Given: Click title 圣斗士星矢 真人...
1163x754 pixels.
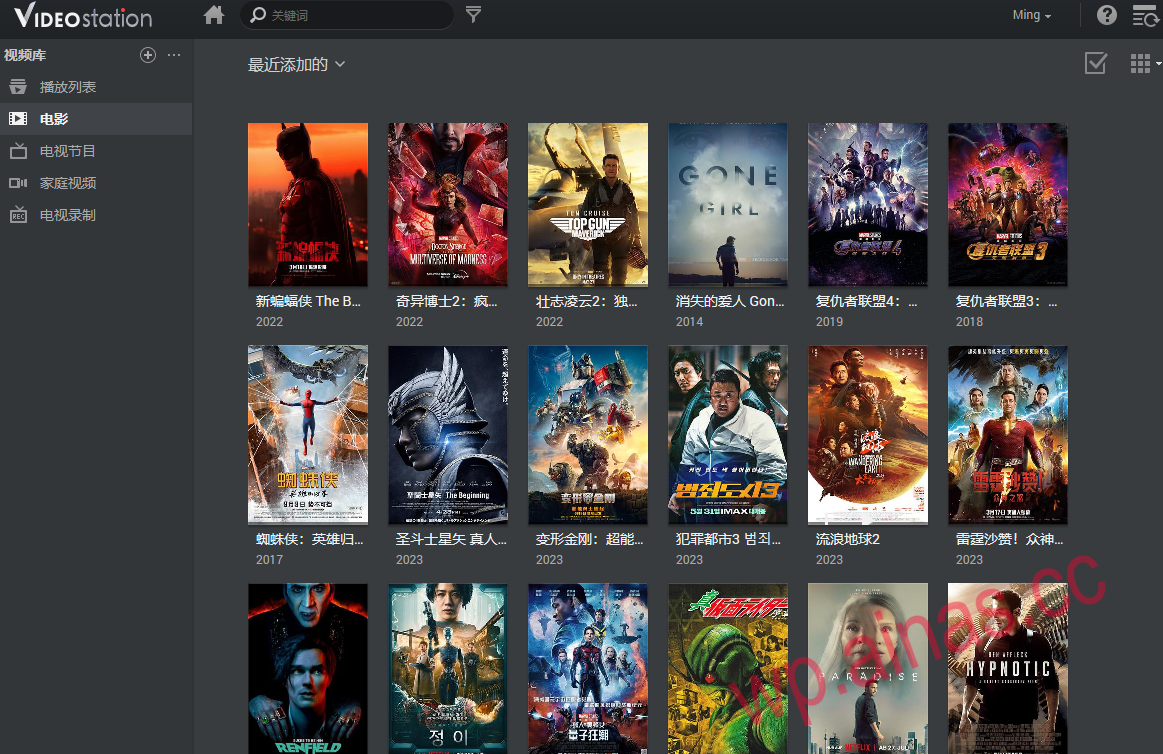Looking at the screenshot, I should click(x=451, y=539).
